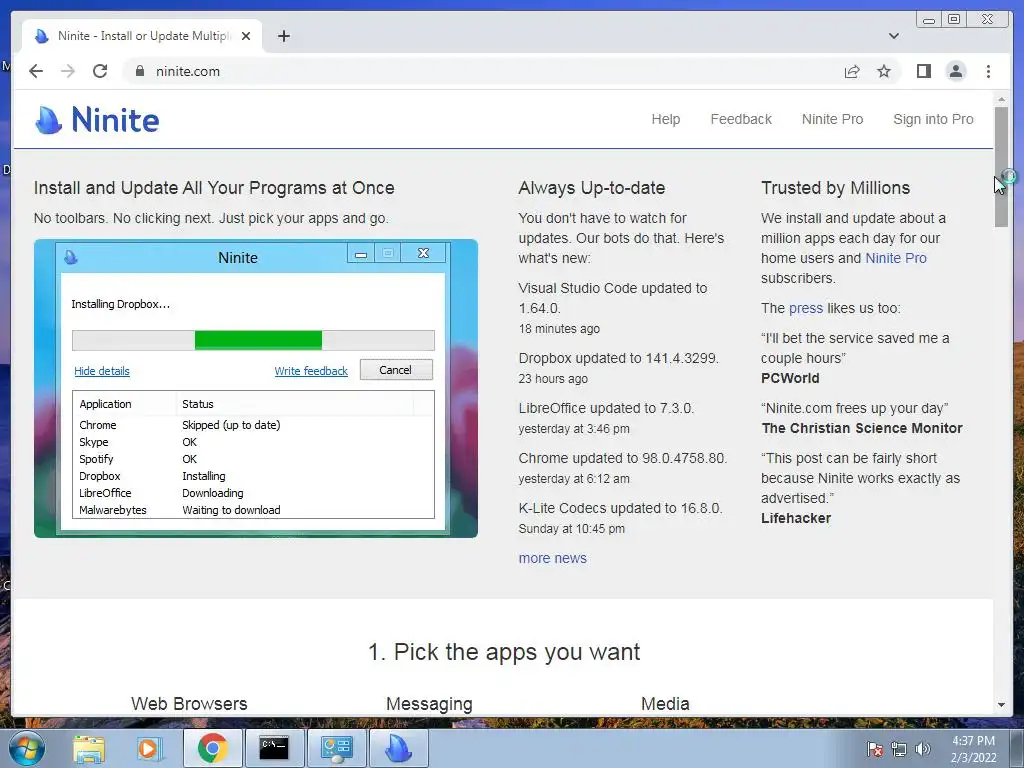
Task: Open the clock showing 4:37 PM
Action: (973, 749)
